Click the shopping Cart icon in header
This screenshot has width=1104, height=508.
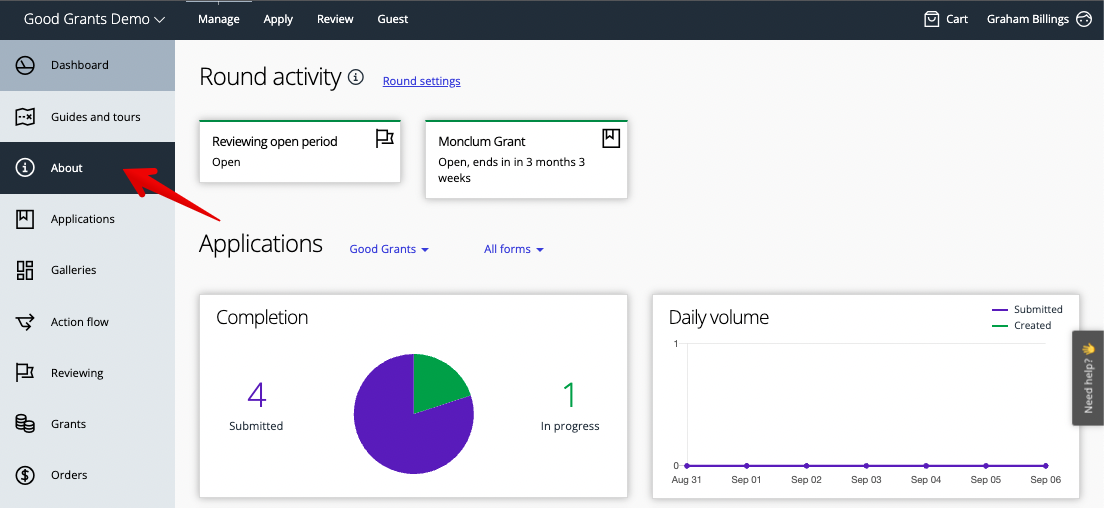(932, 19)
